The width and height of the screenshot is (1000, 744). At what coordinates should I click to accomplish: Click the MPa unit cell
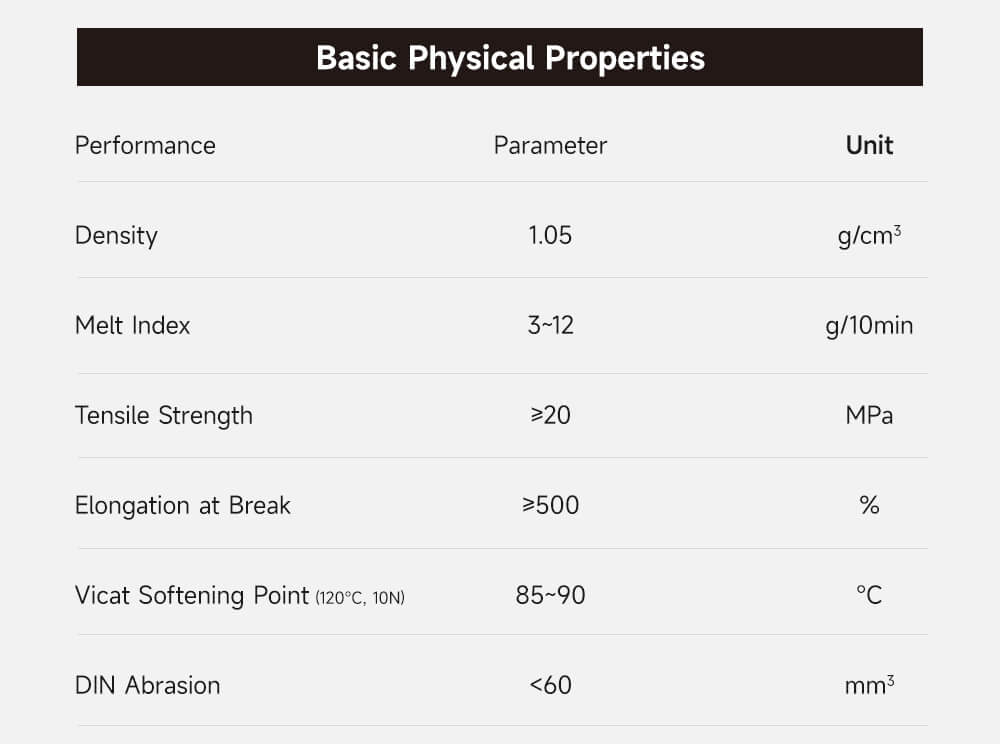(869, 415)
